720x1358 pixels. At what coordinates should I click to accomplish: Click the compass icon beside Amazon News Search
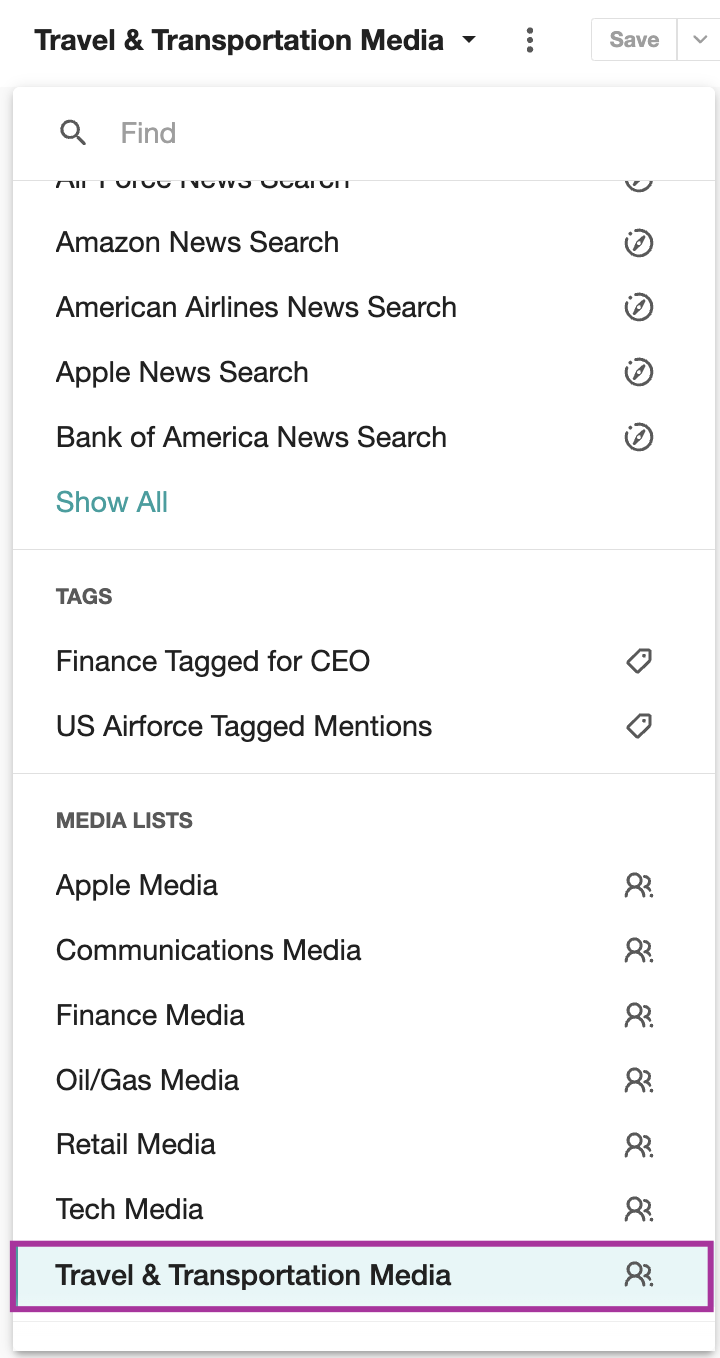point(639,243)
